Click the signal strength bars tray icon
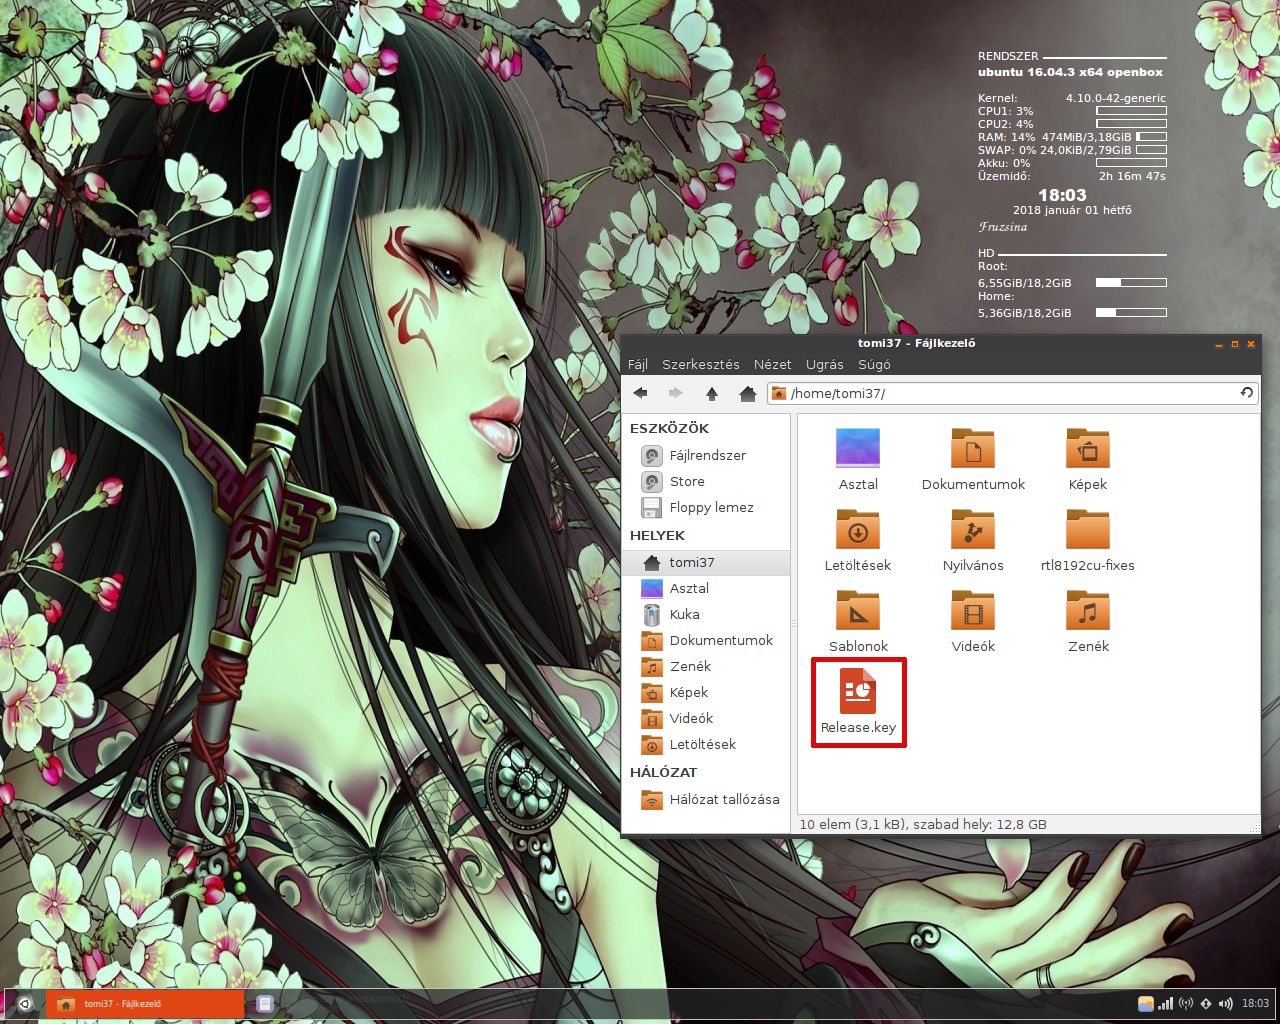This screenshot has width=1280, height=1024. [1166, 1004]
